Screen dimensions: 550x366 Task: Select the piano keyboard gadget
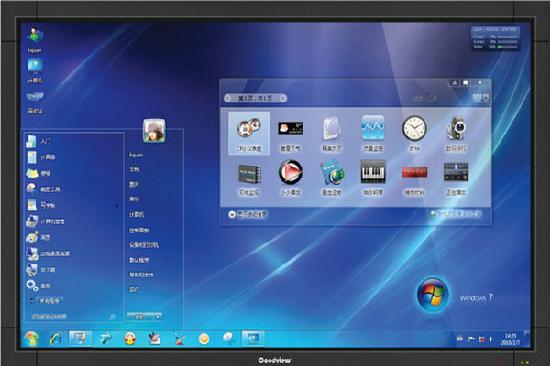pos(373,177)
